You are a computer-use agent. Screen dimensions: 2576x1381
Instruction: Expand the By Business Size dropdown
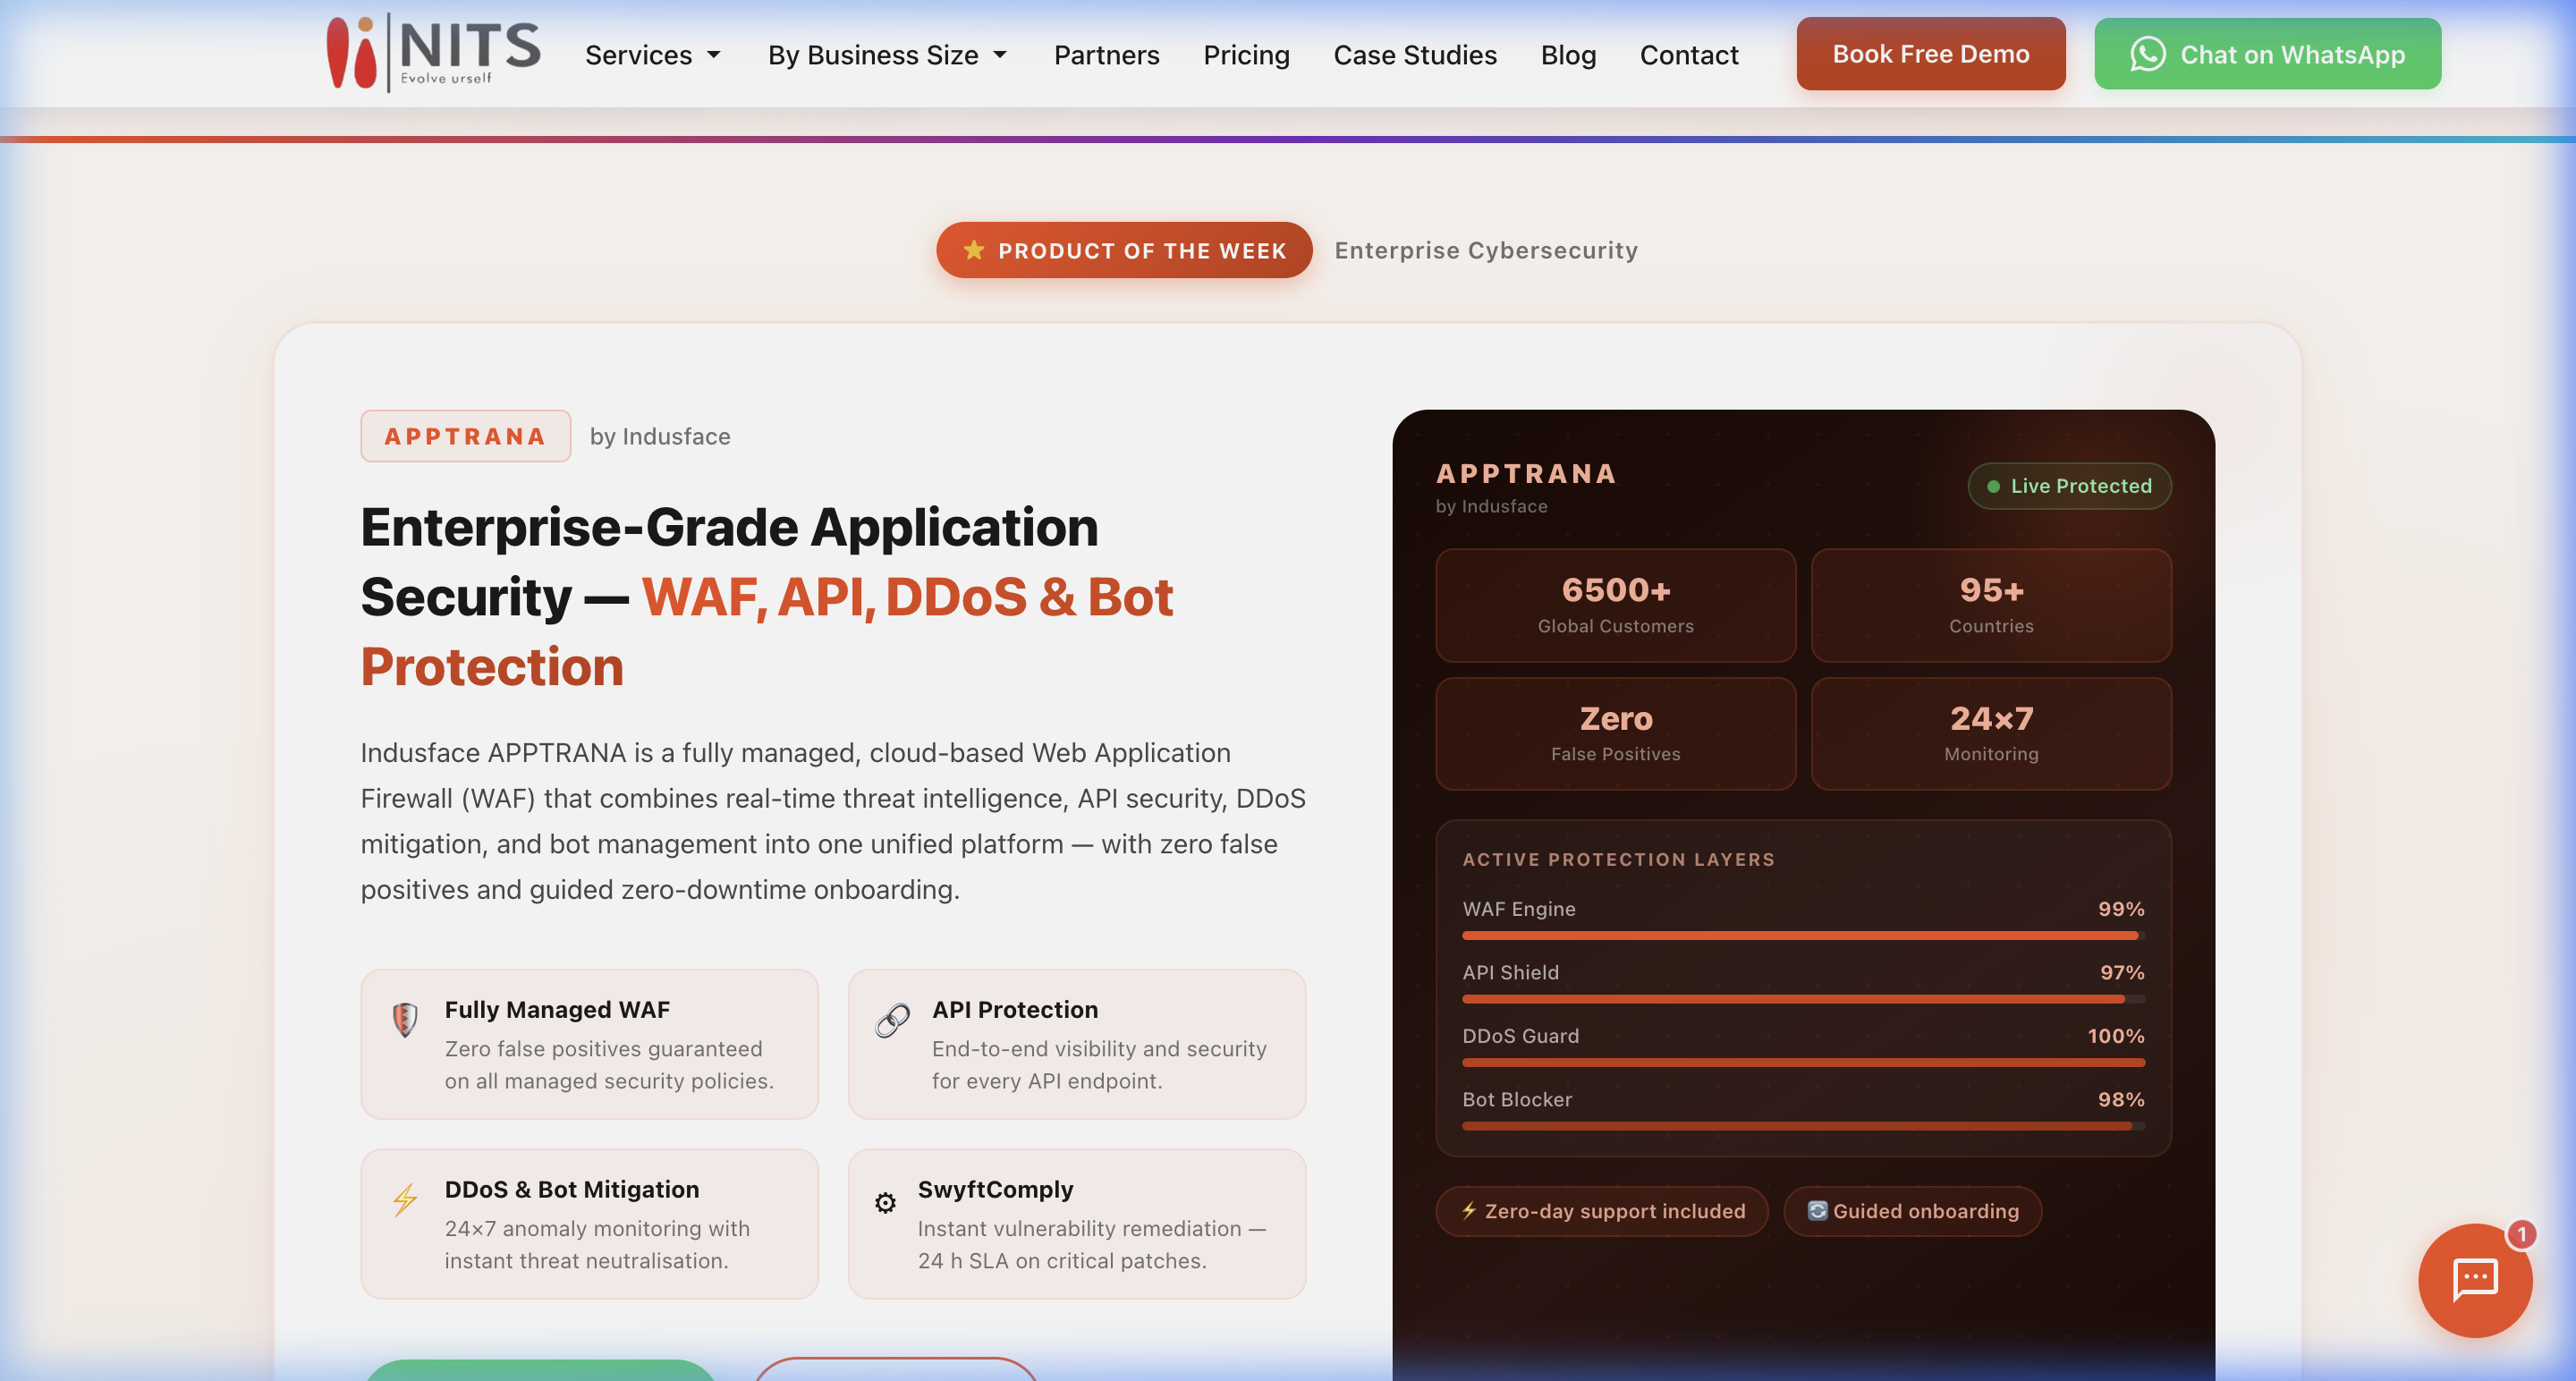pos(887,55)
